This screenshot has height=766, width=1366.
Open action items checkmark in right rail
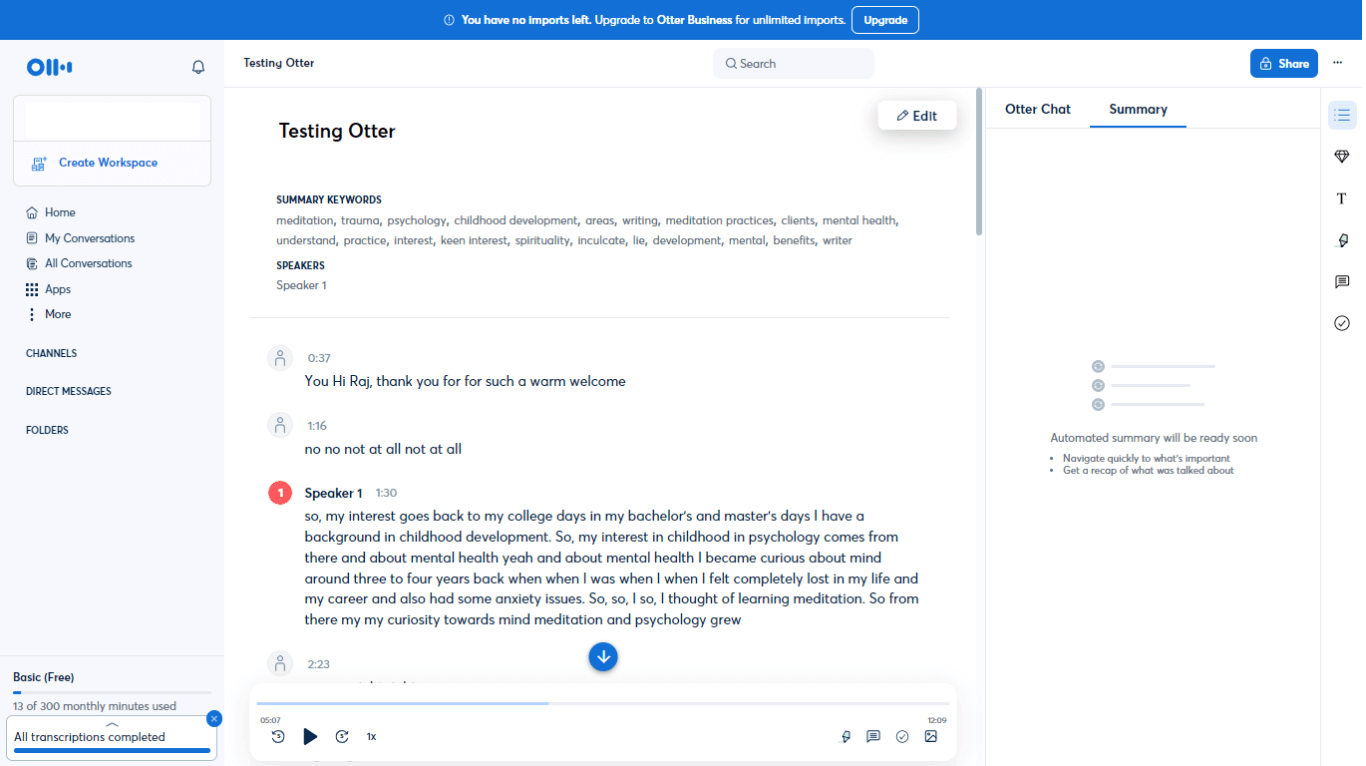1342,323
